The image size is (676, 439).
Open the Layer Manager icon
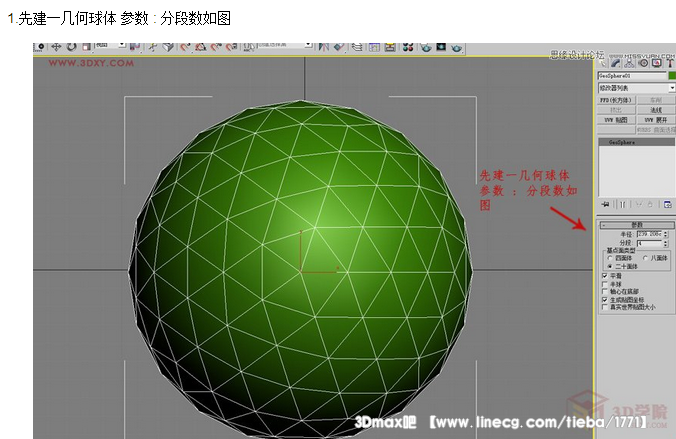click(x=357, y=47)
